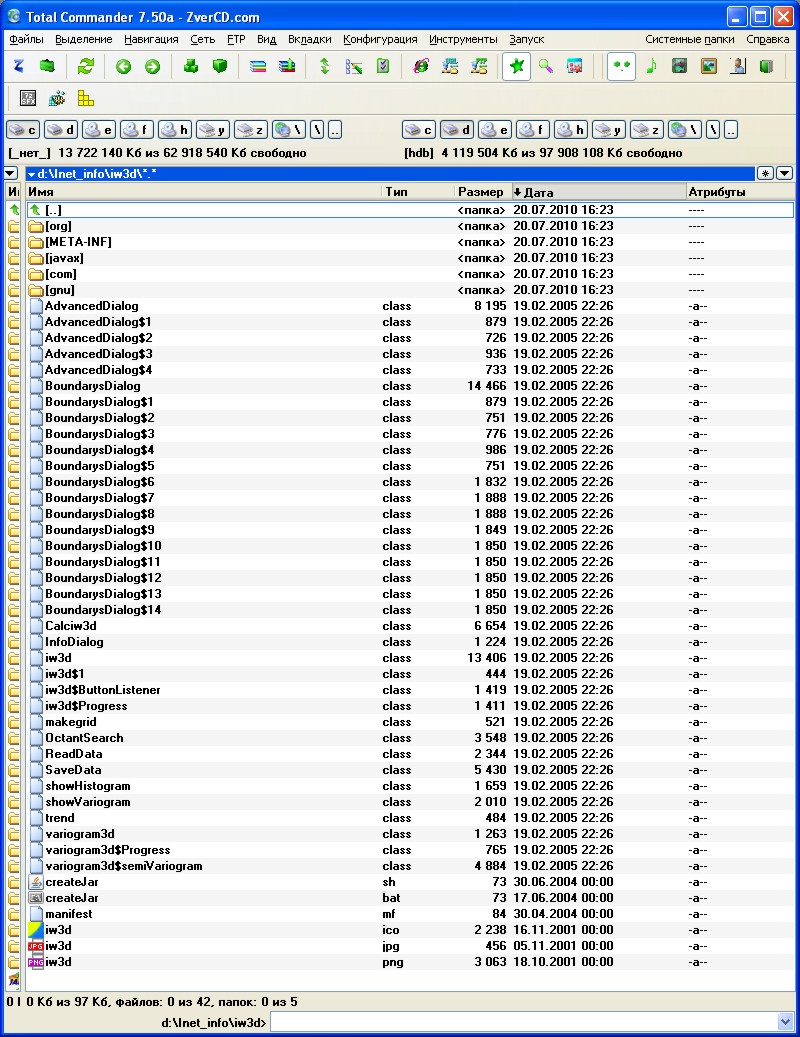800x1037 pixels.
Task: Open the Навигация menu
Action: (151, 40)
